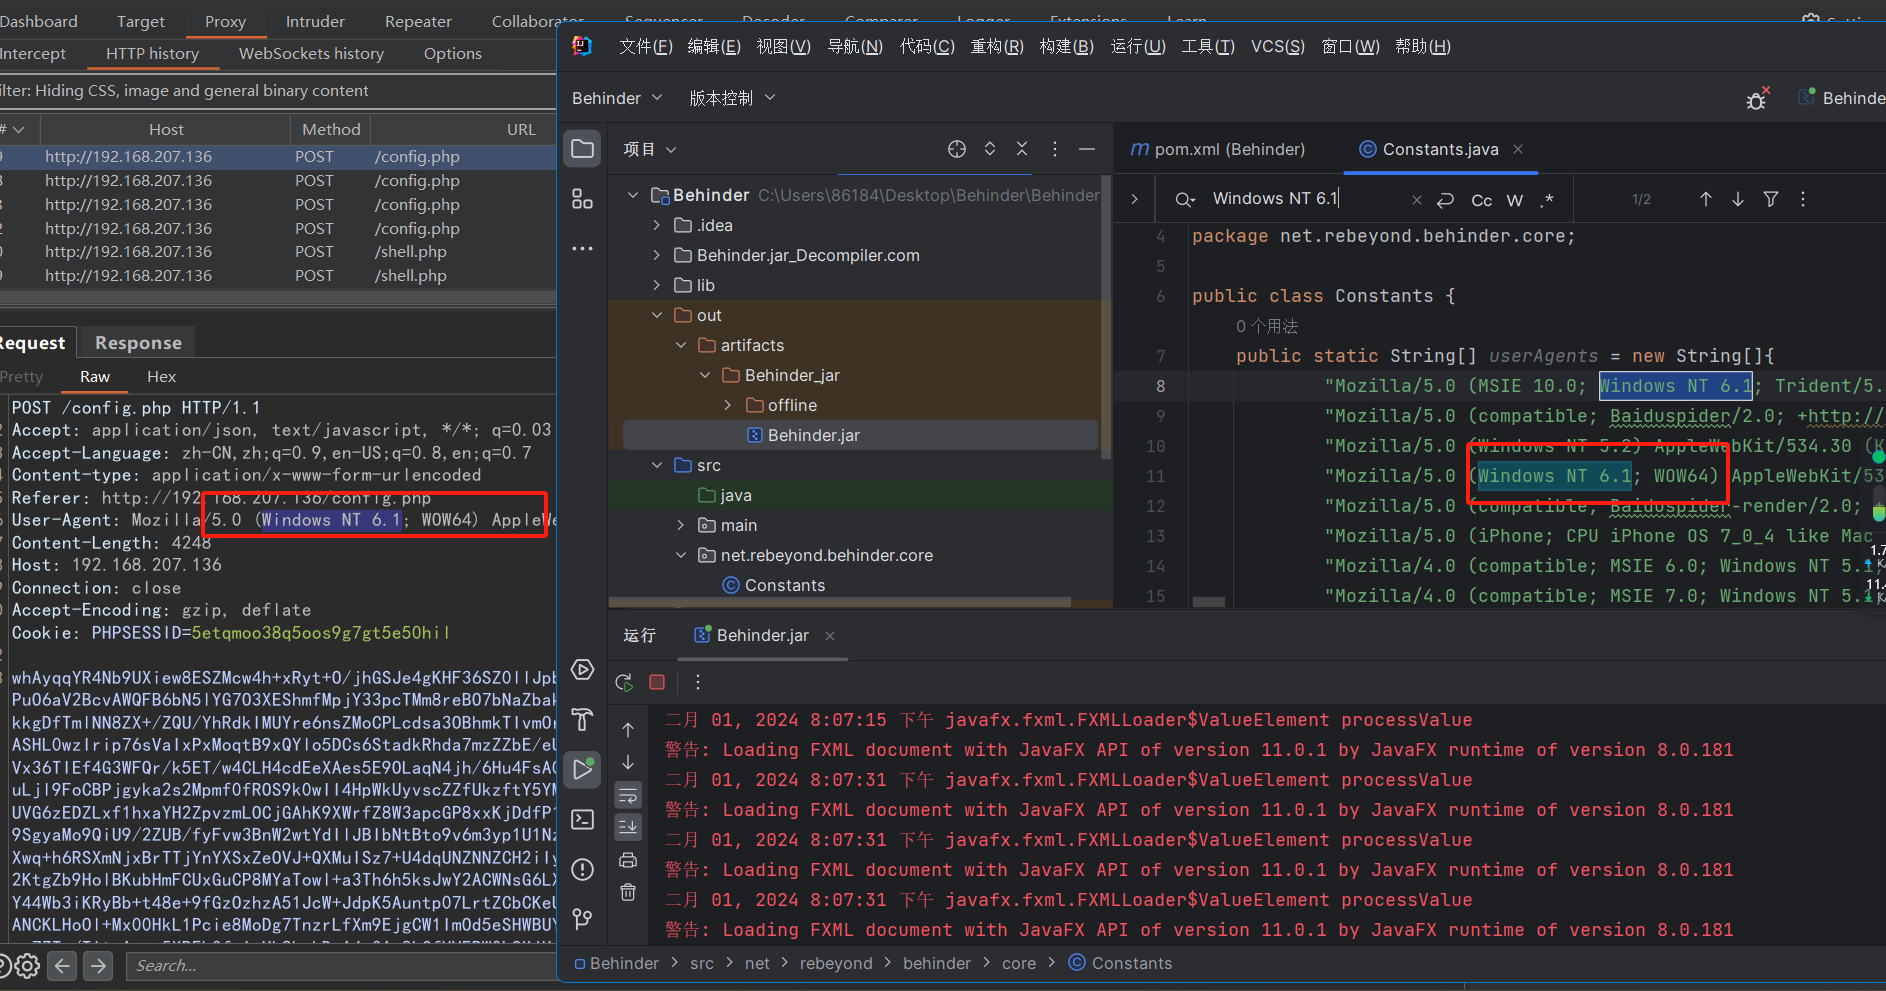Expand the main folder

(x=681, y=525)
